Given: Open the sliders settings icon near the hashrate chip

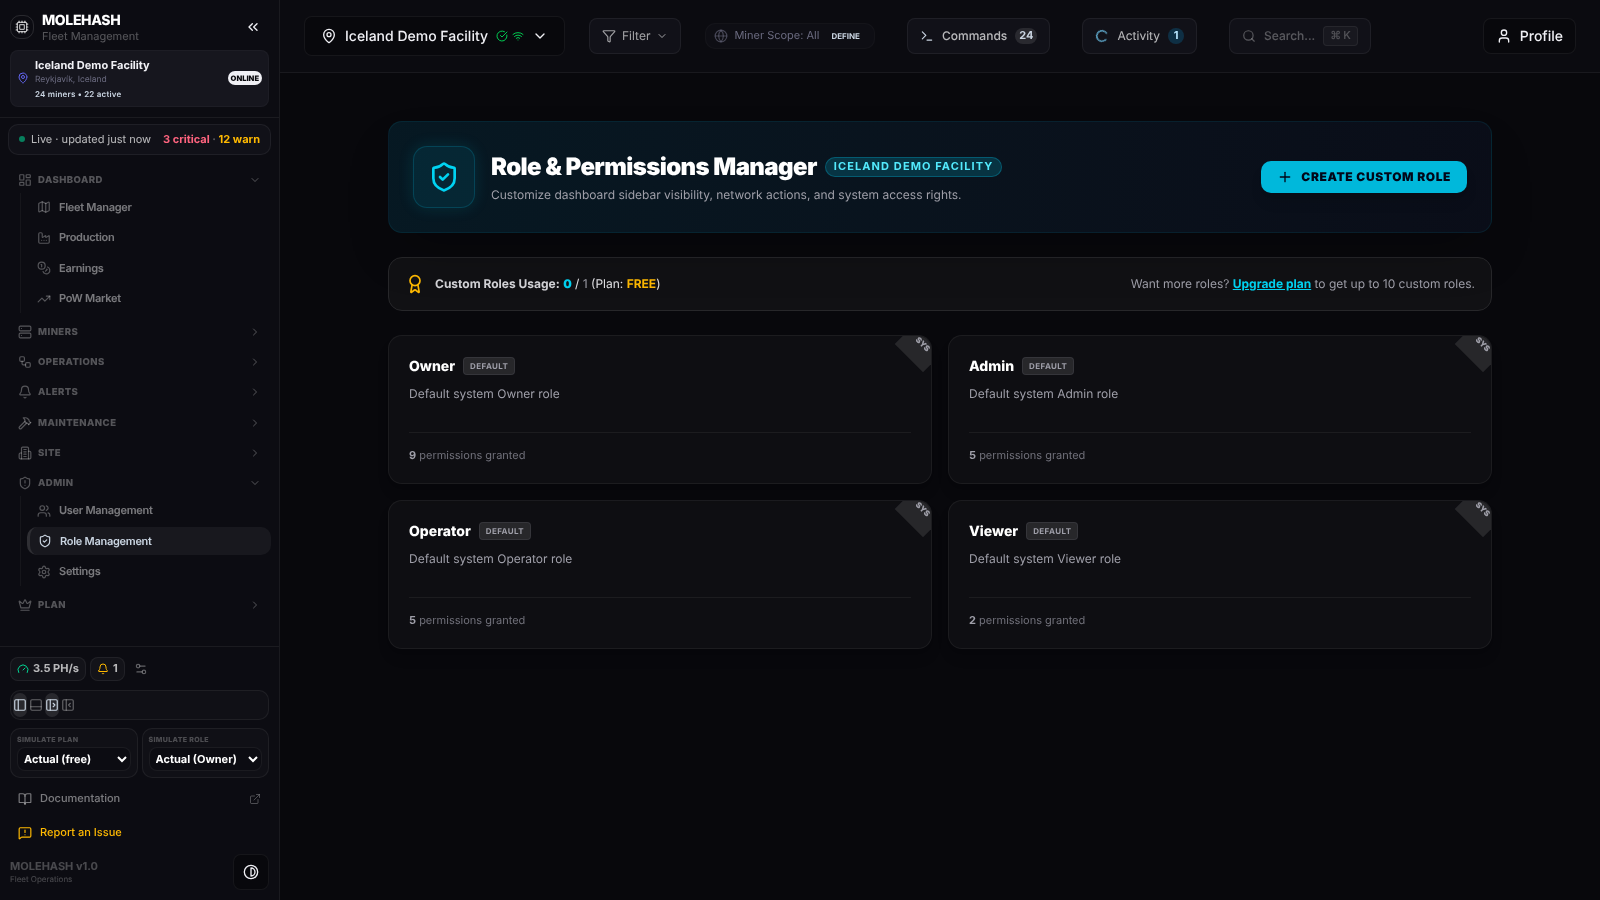Looking at the screenshot, I should pos(141,669).
